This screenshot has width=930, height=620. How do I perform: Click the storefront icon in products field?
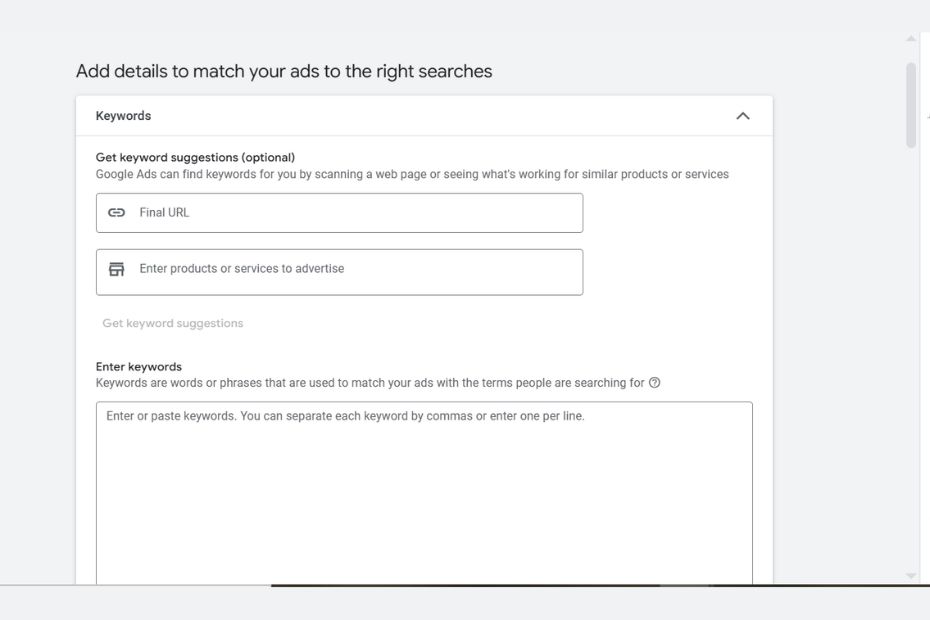[x=117, y=269]
